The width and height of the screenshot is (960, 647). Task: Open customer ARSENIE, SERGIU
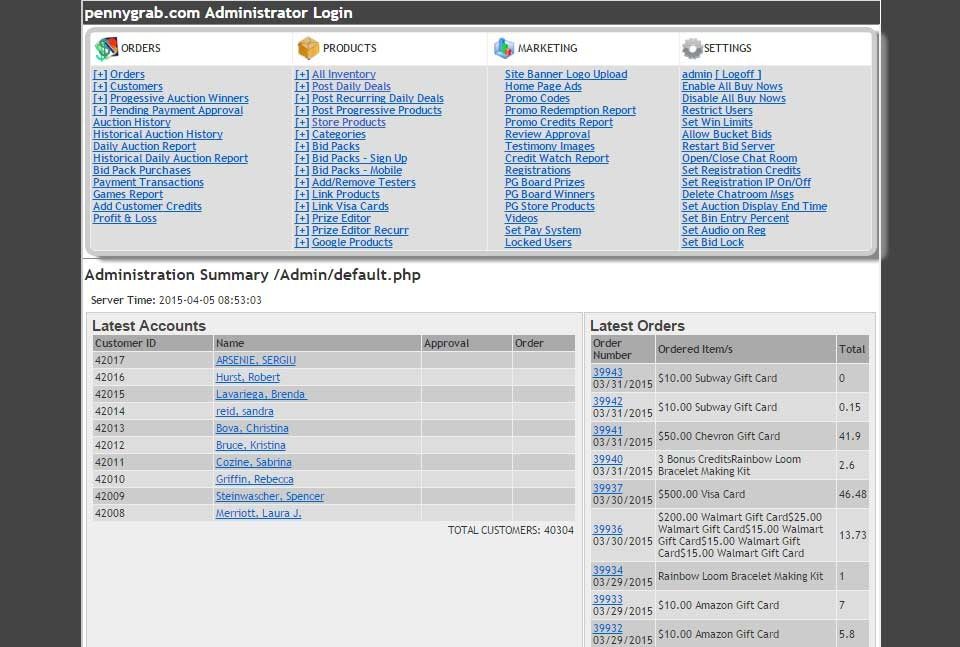coord(256,361)
